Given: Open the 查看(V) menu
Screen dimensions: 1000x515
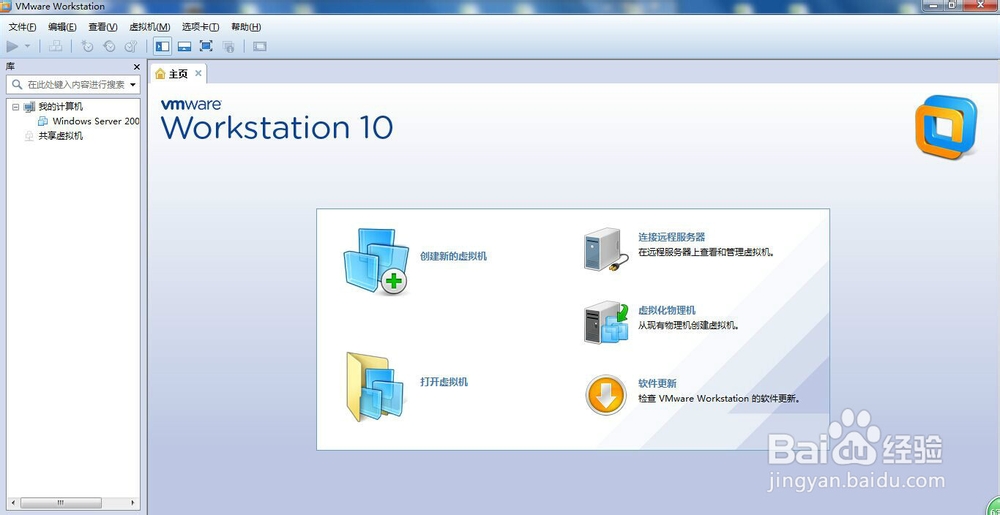Looking at the screenshot, I should 103,27.
